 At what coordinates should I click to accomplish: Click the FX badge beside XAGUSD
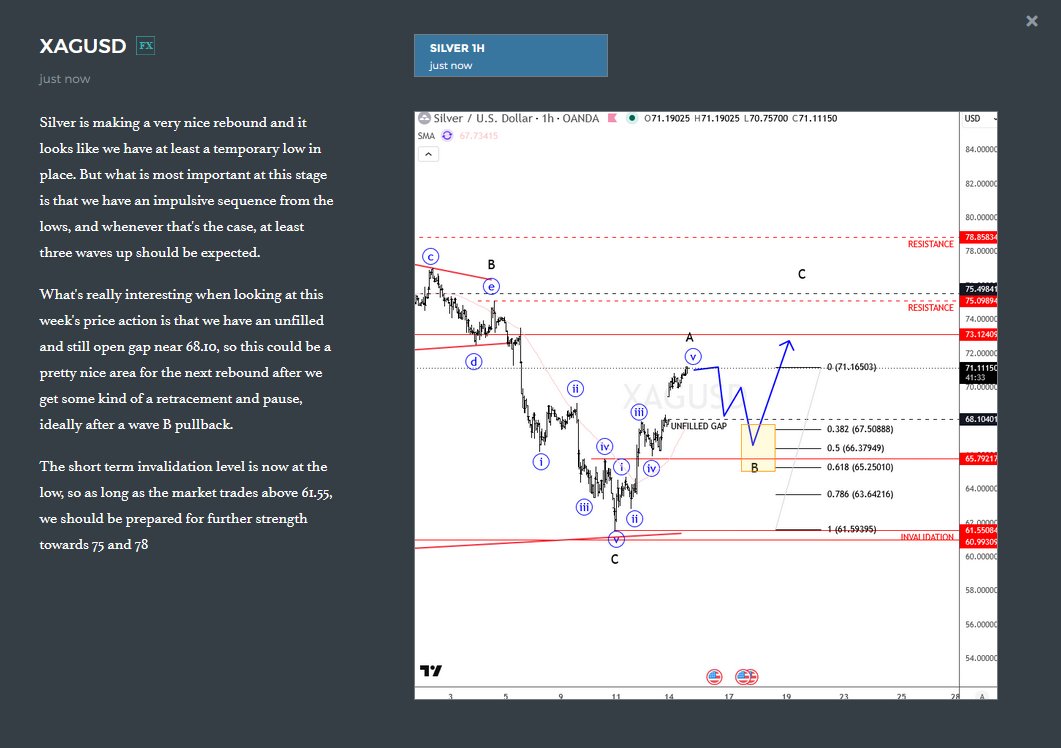click(x=145, y=46)
